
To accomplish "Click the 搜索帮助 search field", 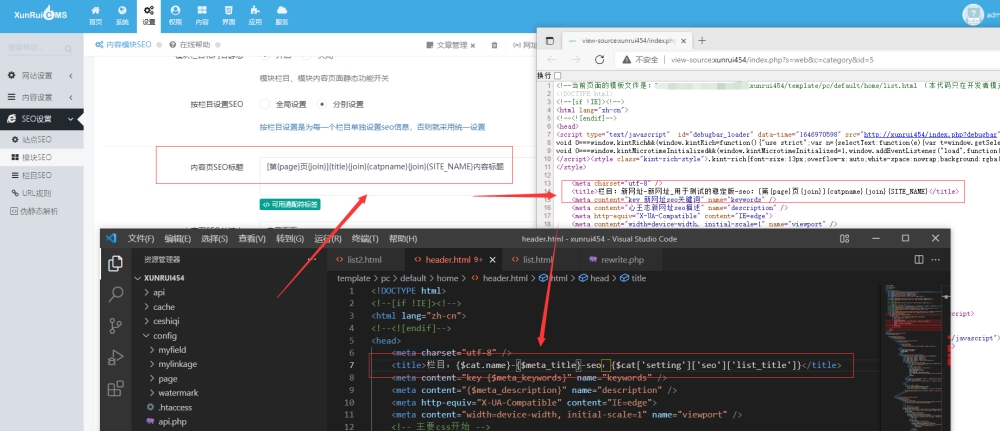I will [x=32, y=48].
